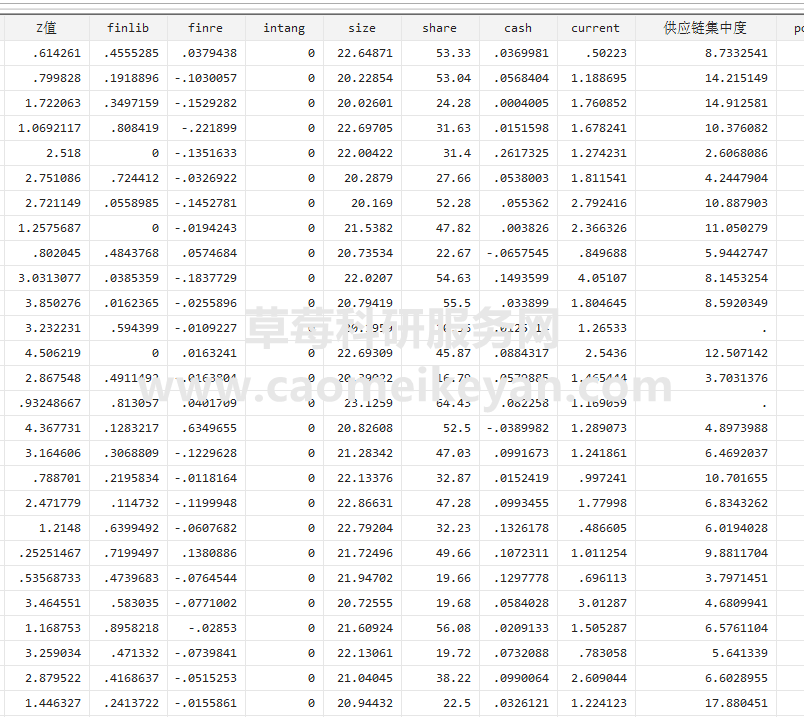
Task: Select the finre column header
Action: pos(206,28)
